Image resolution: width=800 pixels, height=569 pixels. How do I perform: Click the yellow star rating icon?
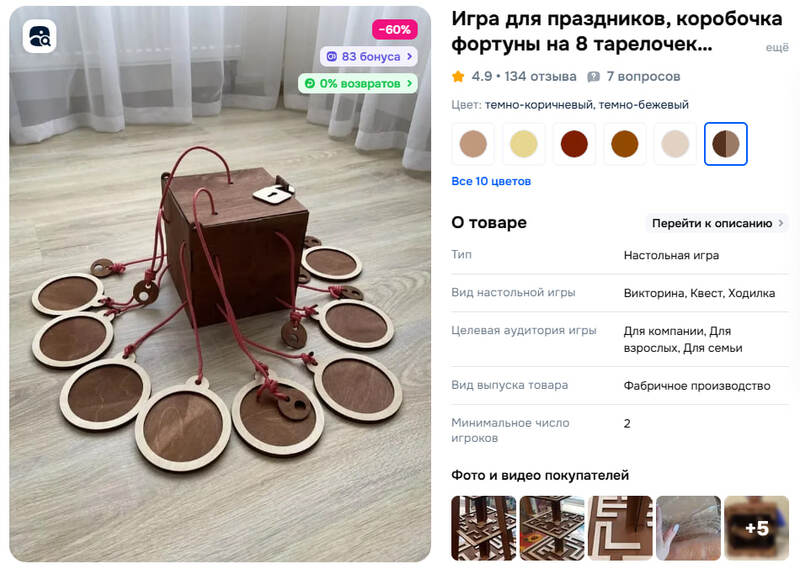[458, 77]
